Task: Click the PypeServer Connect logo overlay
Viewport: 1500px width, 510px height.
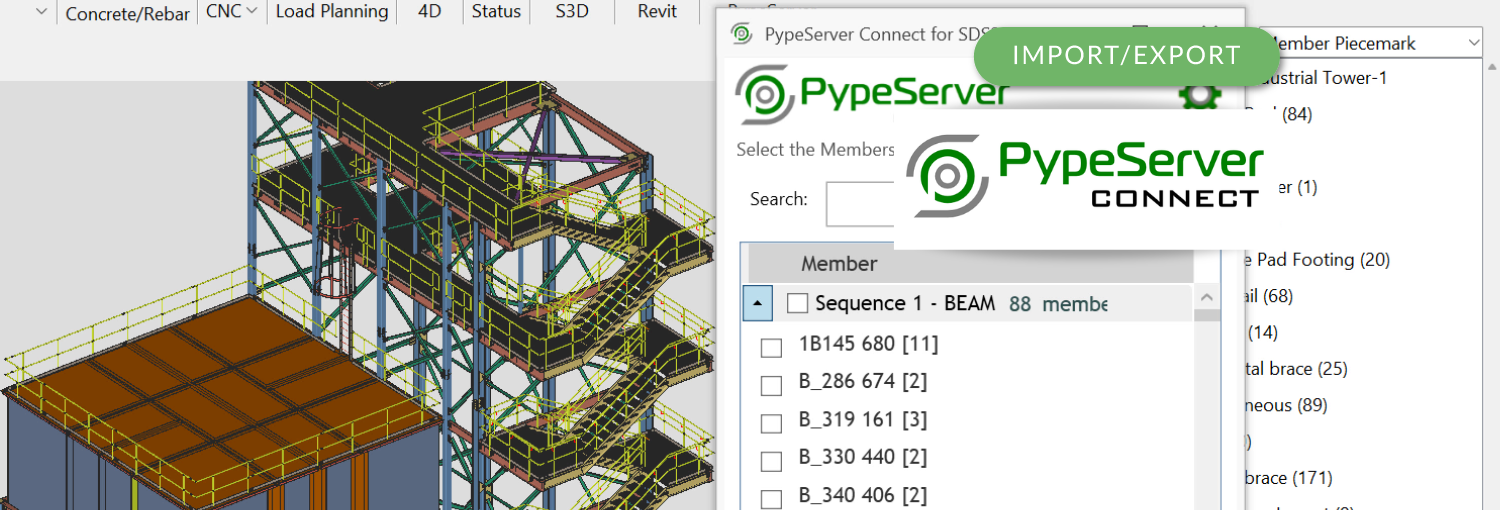Action: click(x=1084, y=176)
